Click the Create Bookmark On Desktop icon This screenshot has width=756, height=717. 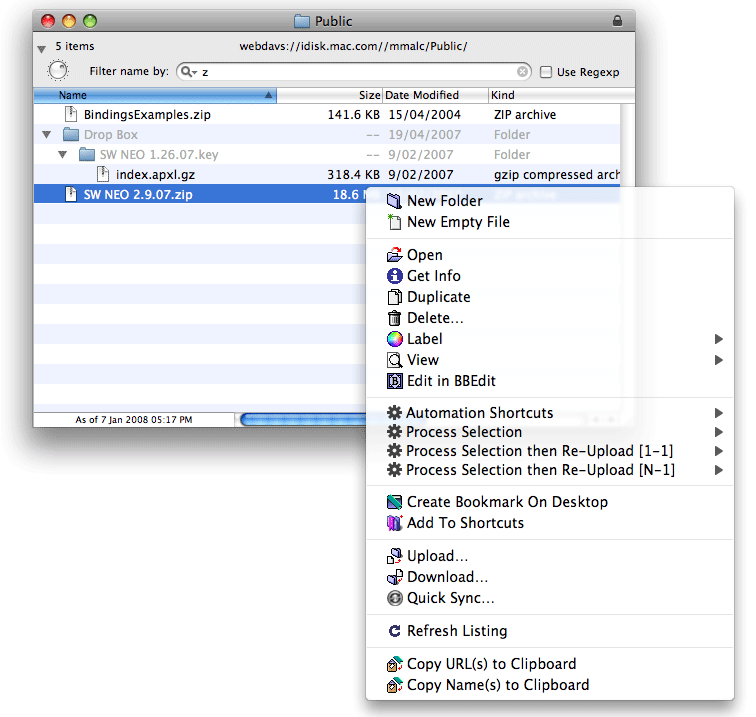394,502
